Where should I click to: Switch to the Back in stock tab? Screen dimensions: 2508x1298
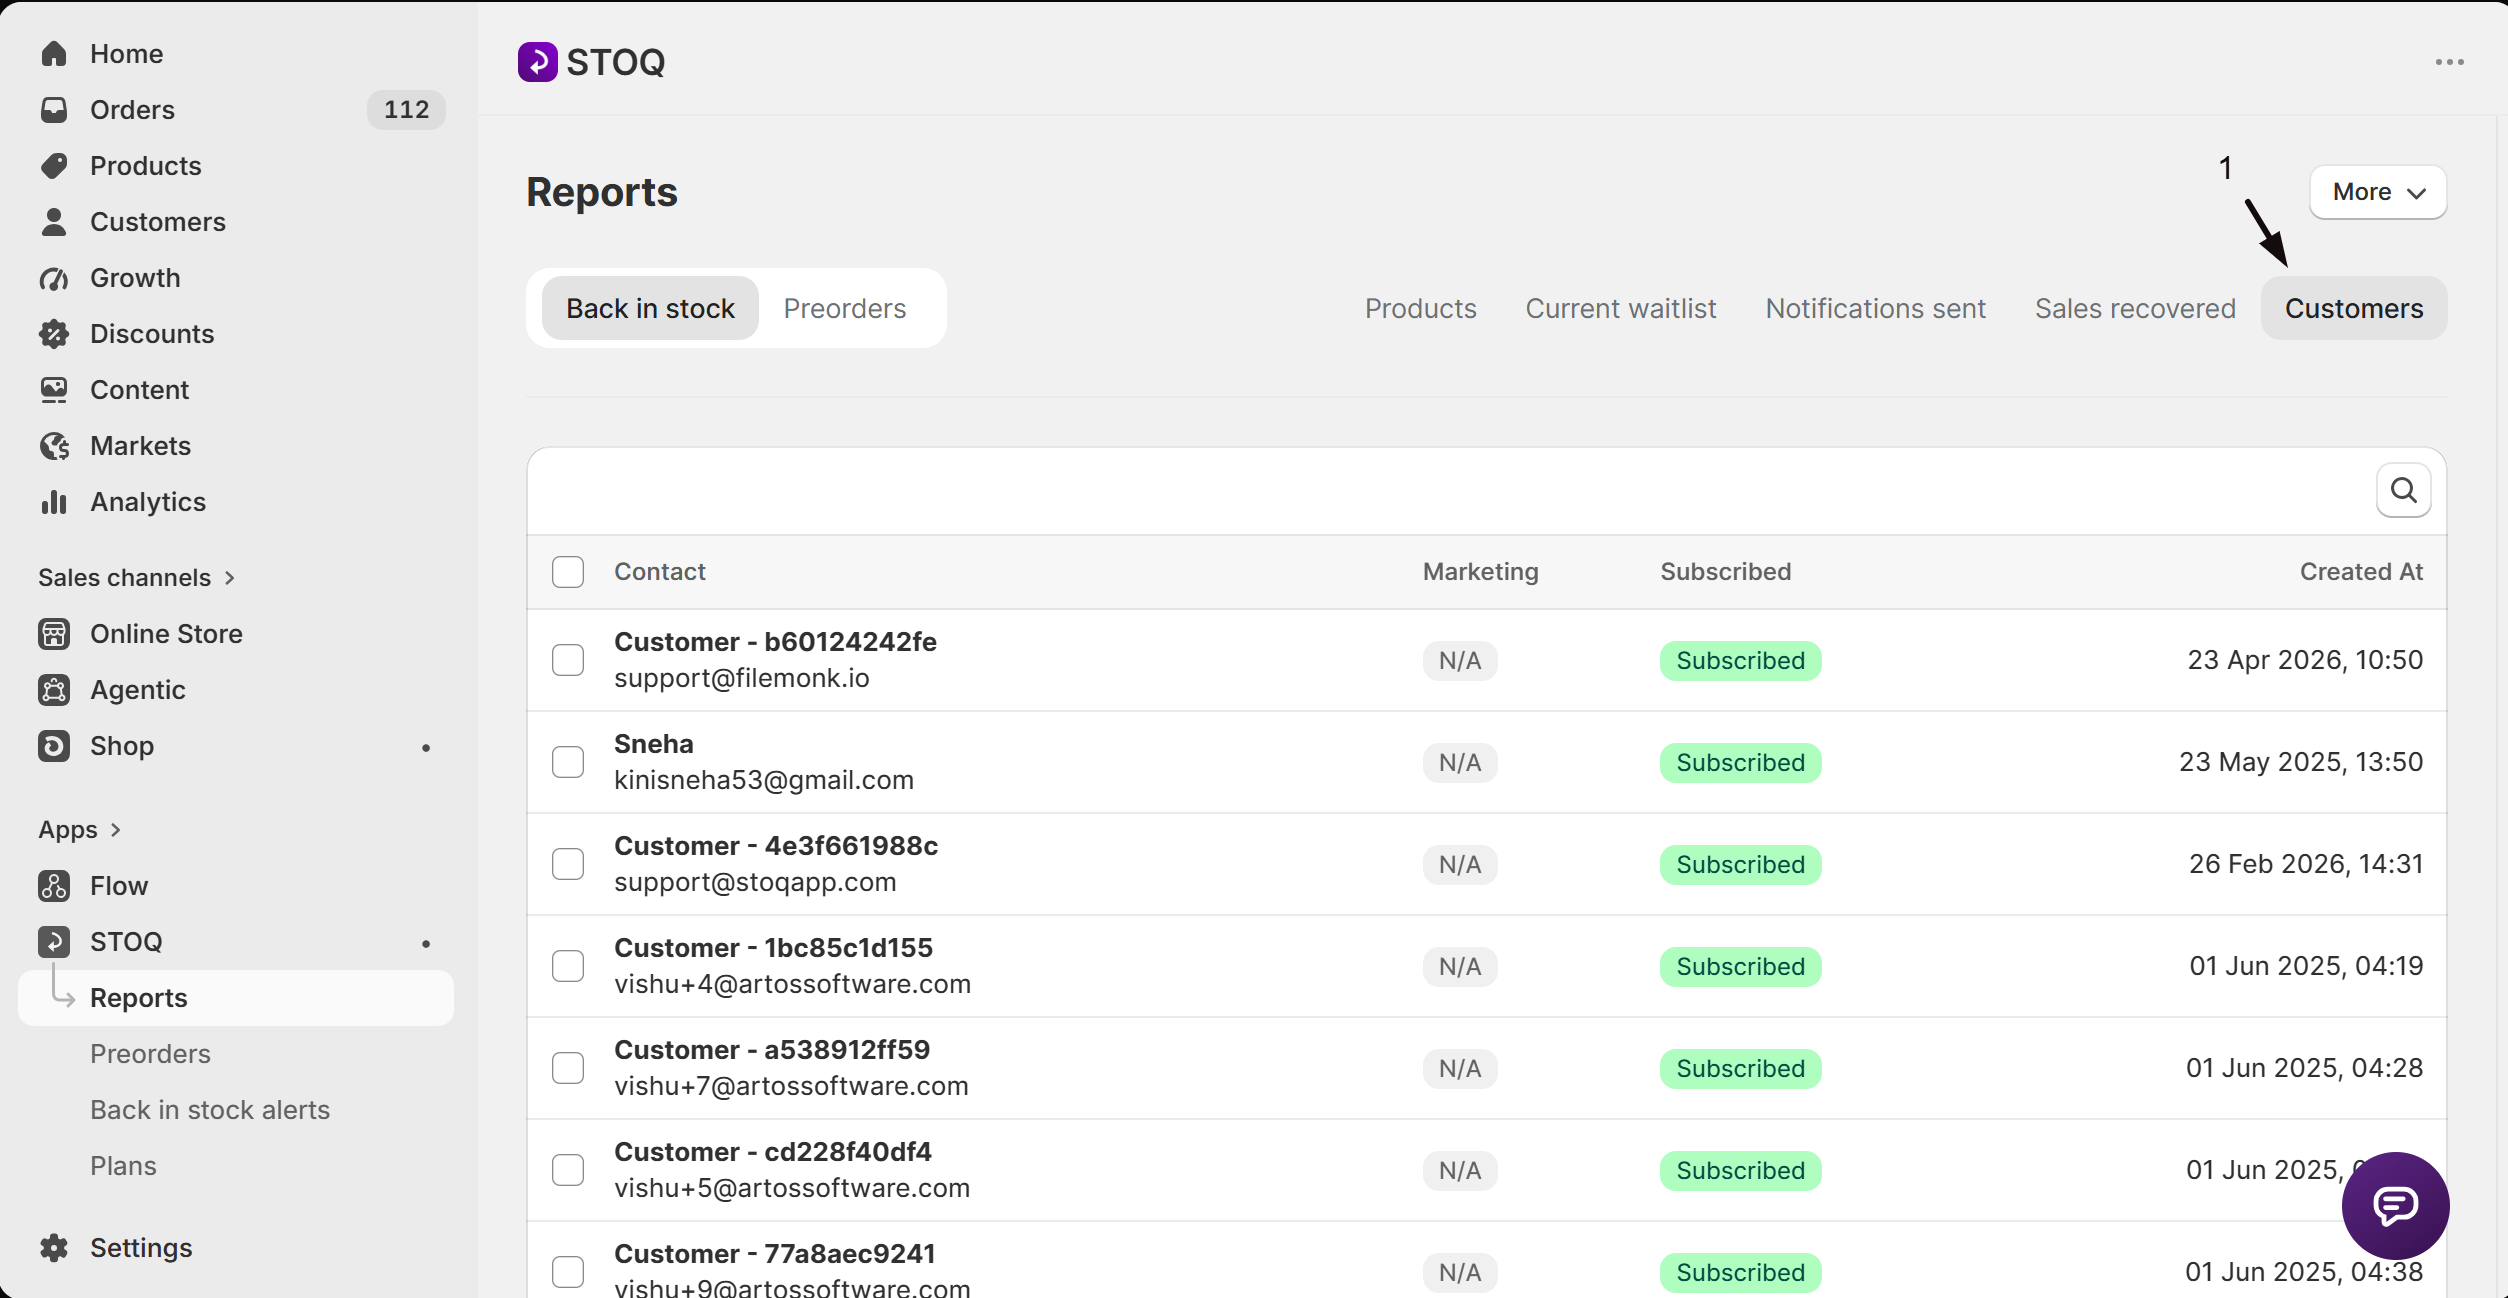650,308
